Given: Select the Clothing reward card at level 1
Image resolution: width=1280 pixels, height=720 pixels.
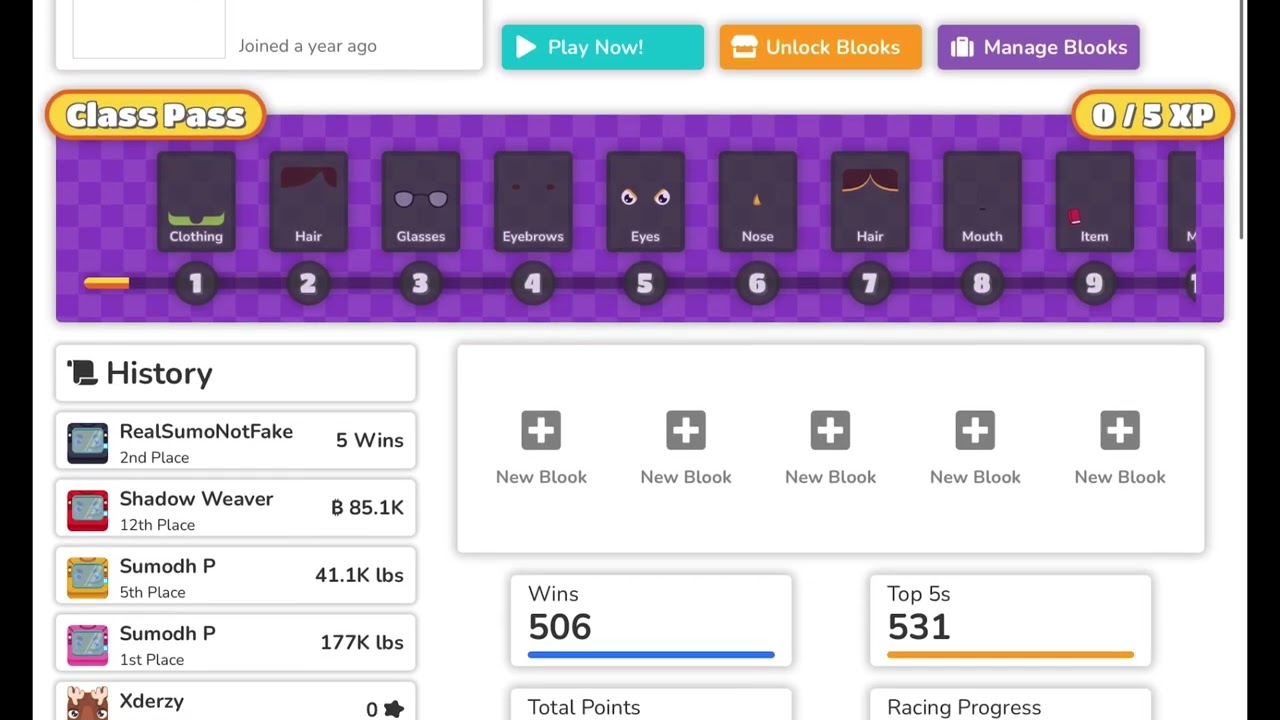Looking at the screenshot, I should tap(196, 201).
